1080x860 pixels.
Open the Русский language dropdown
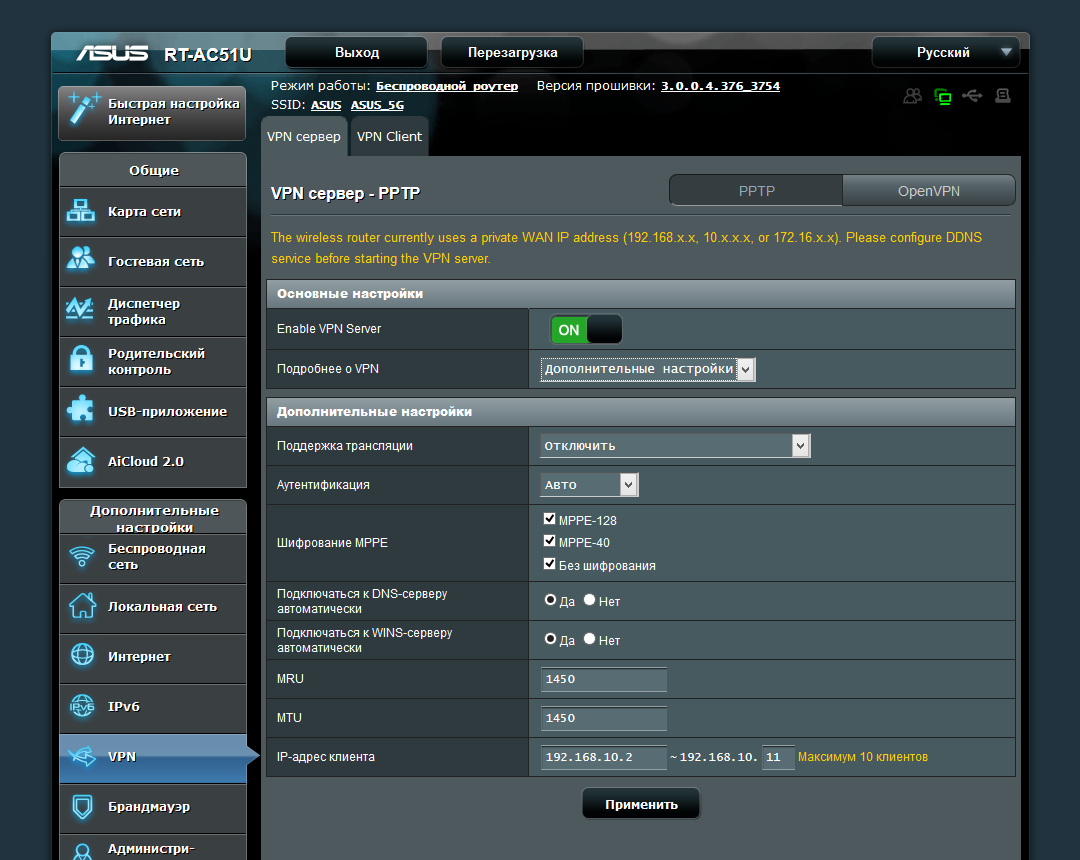tap(946, 52)
